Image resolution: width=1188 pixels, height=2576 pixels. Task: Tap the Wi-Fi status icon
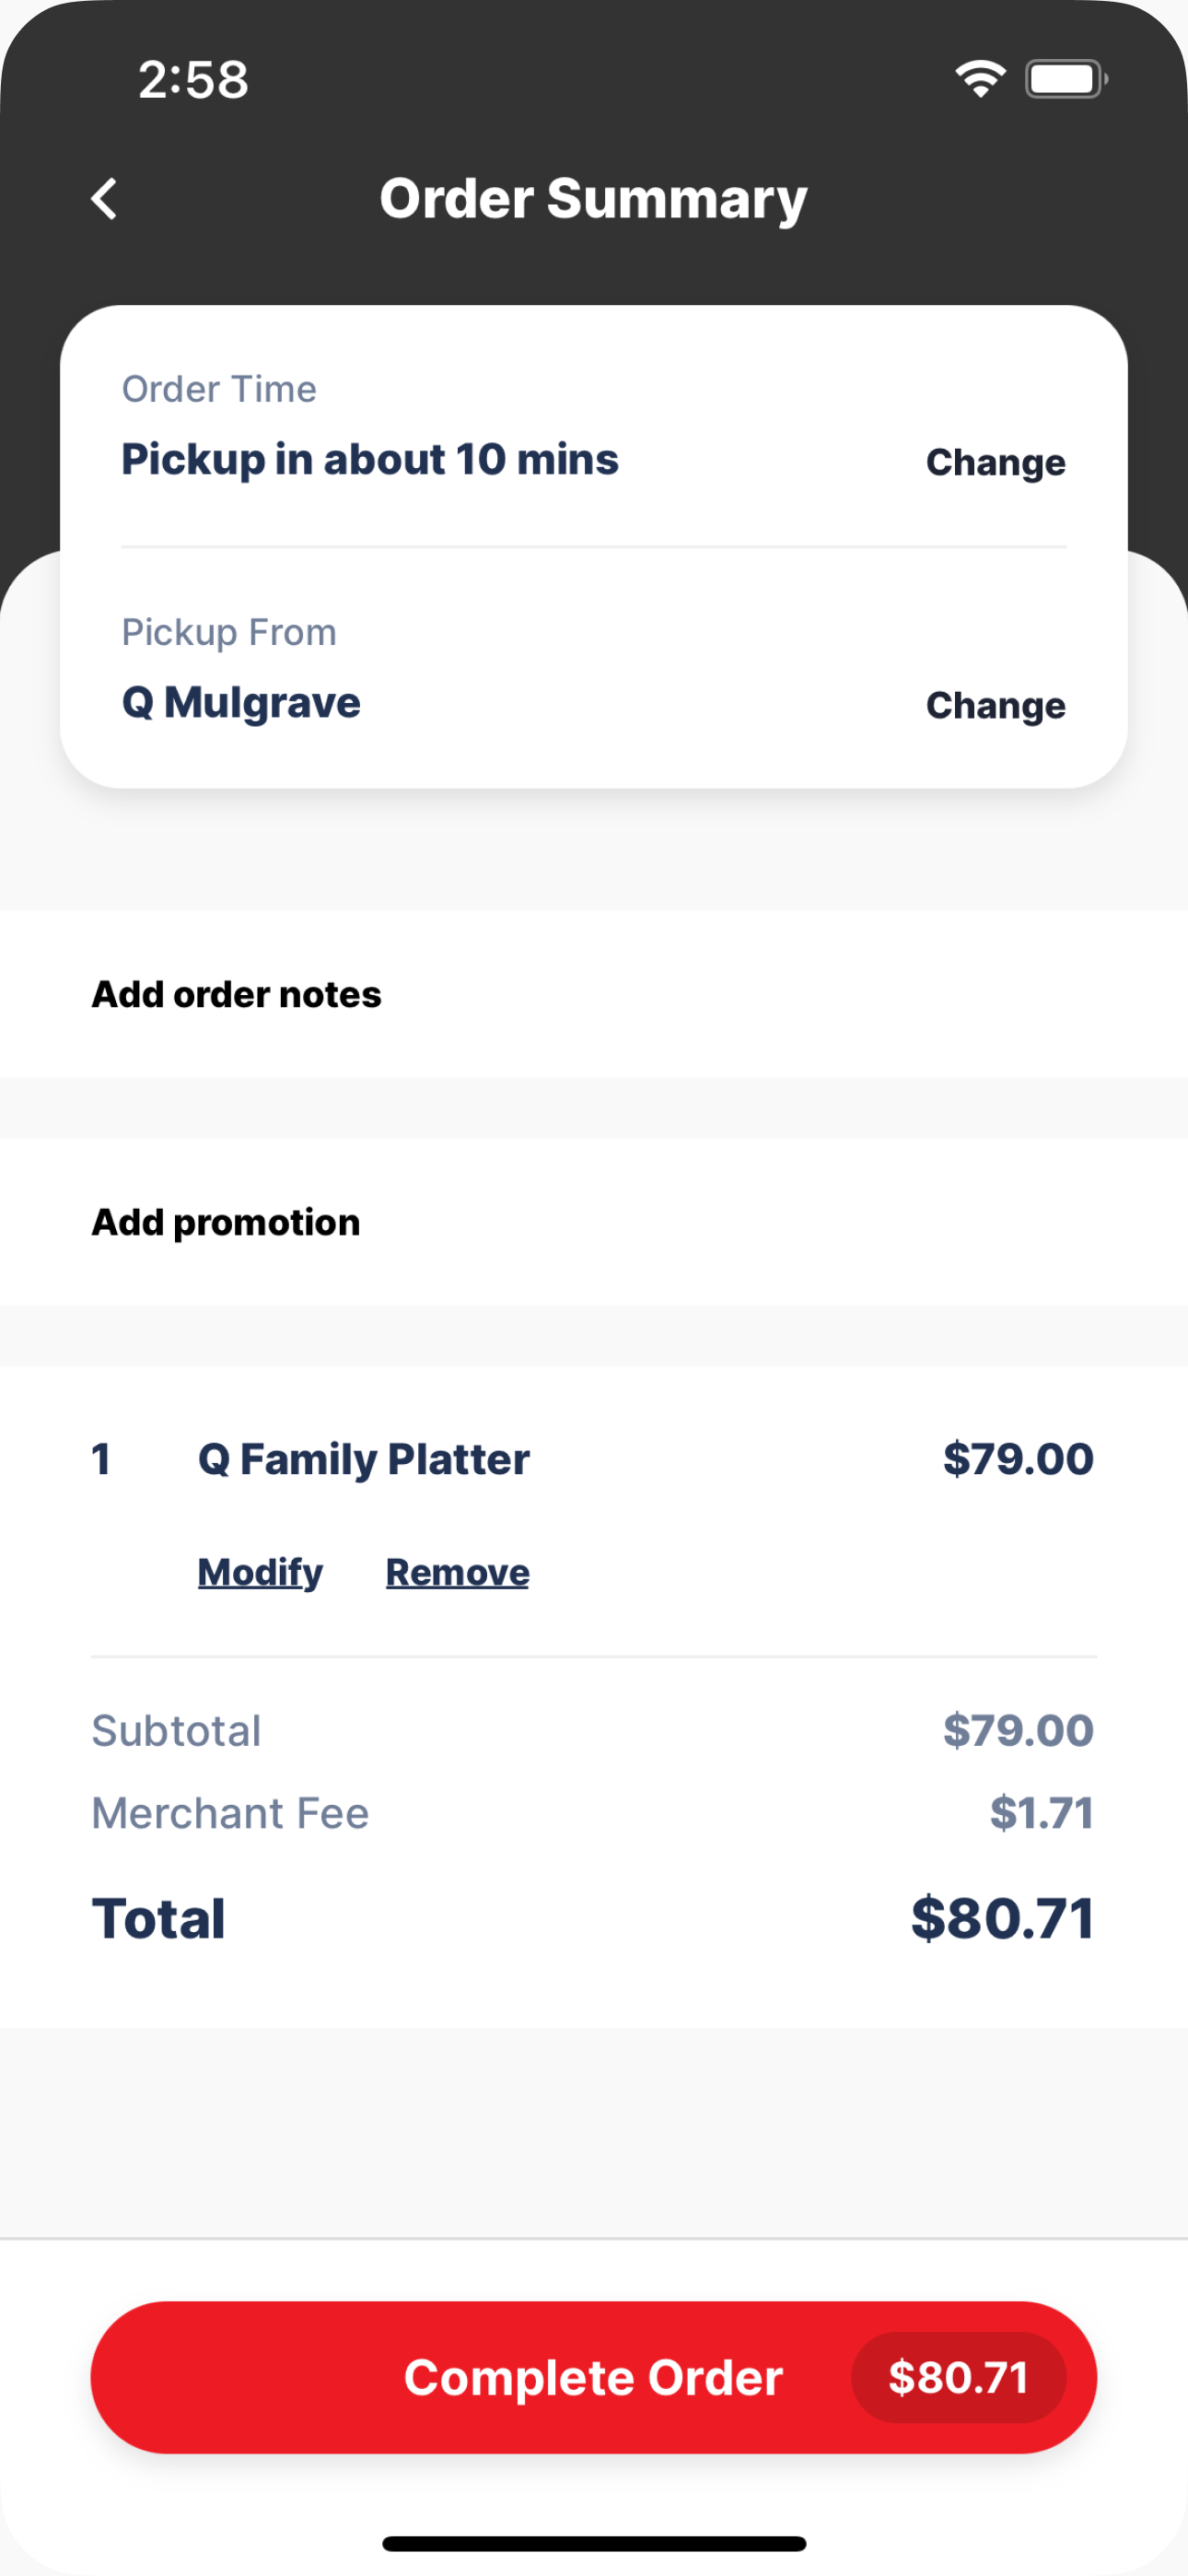(x=979, y=79)
